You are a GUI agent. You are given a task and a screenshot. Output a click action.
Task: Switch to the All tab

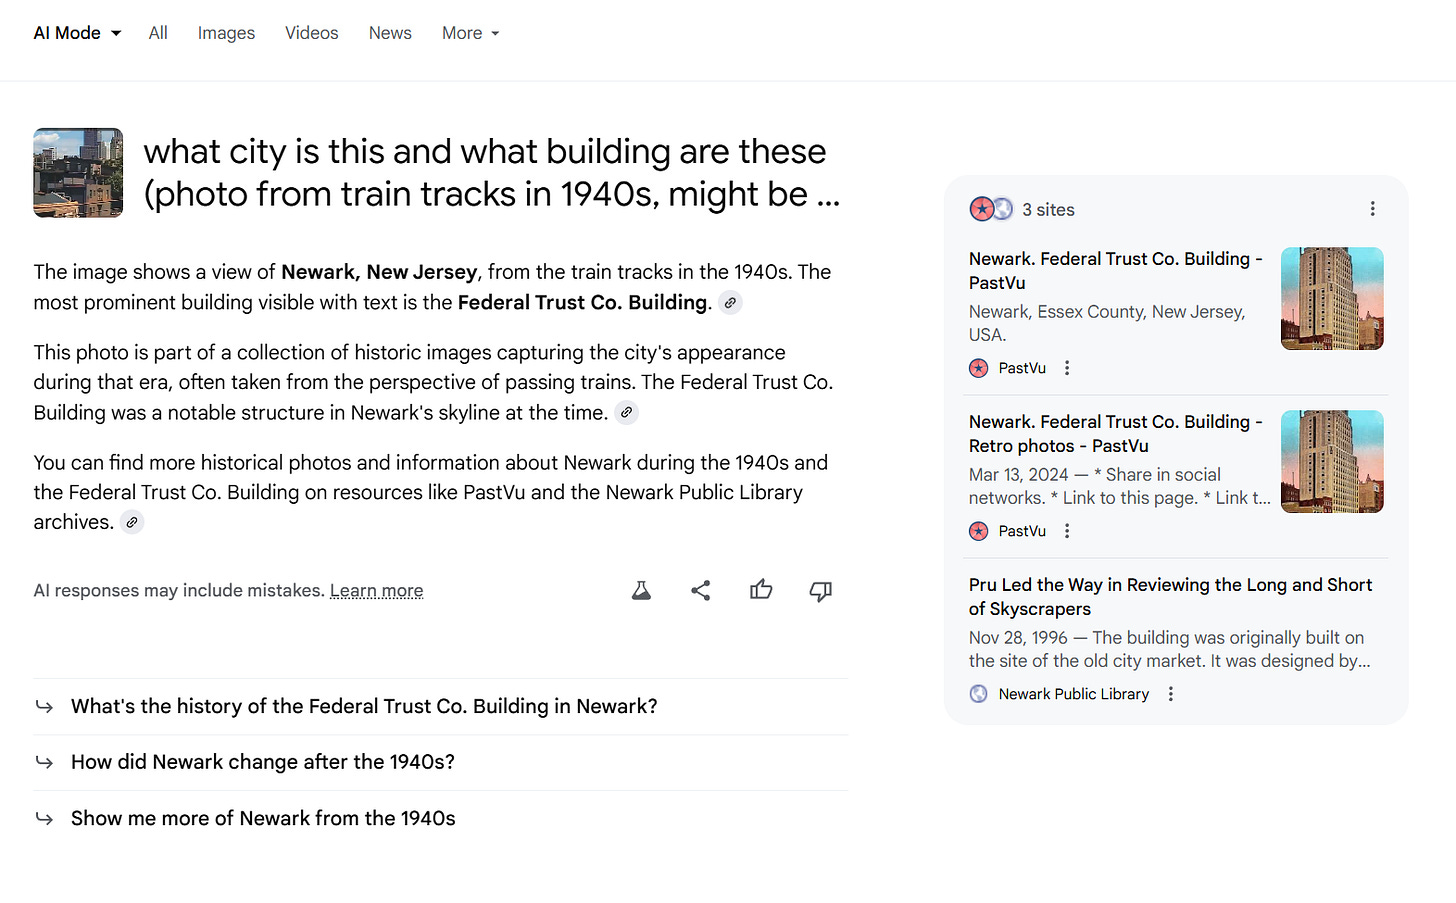[158, 33]
